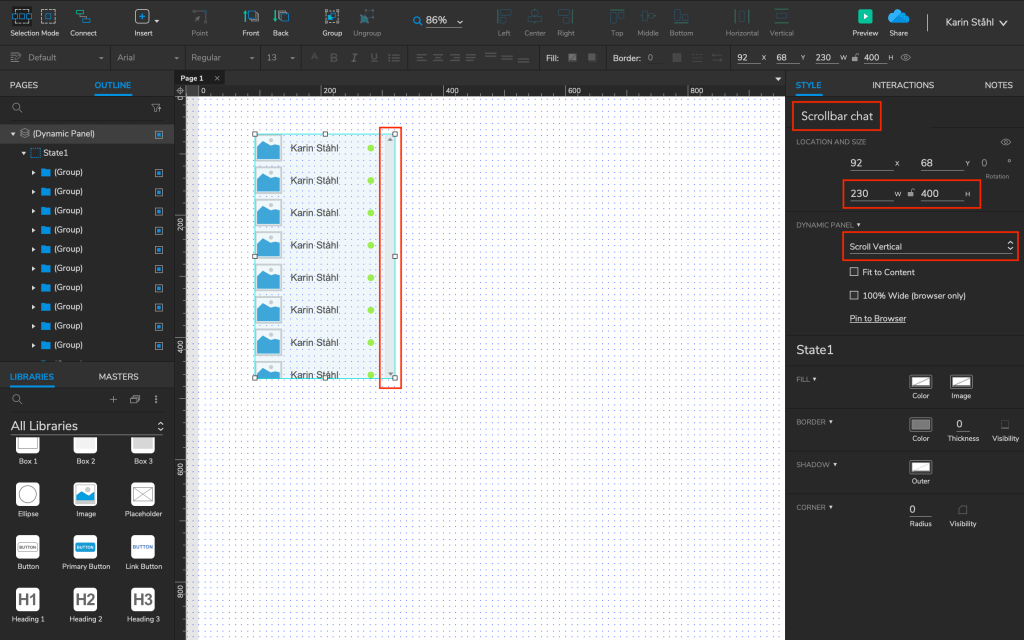Switch to the Interactions tab

[x=902, y=85]
